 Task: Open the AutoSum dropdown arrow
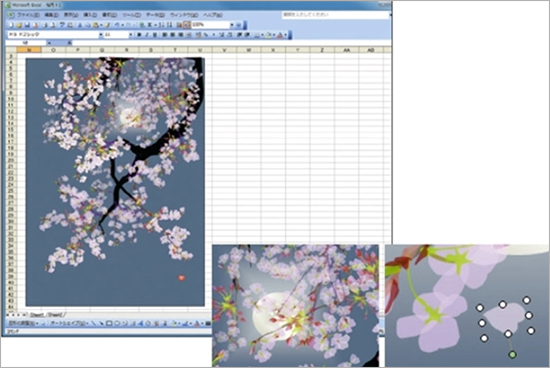155,25
